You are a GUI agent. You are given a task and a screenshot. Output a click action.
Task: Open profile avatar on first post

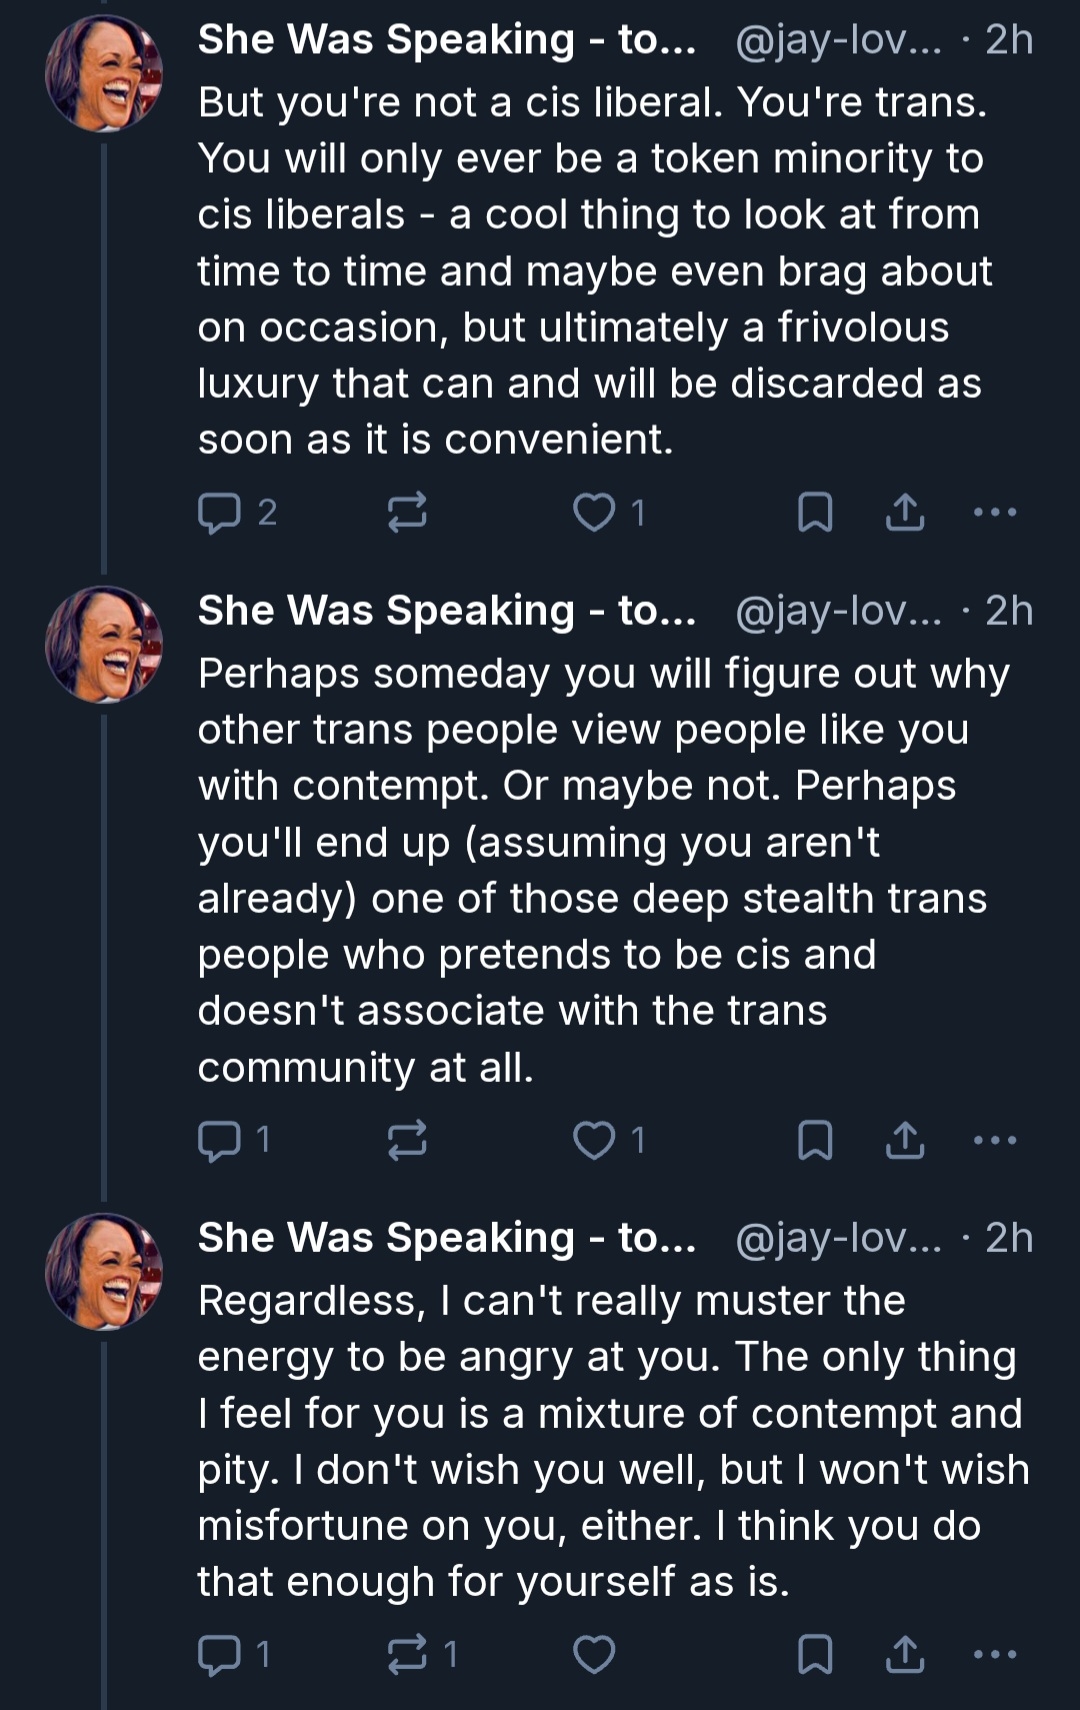click(x=104, y=73)
